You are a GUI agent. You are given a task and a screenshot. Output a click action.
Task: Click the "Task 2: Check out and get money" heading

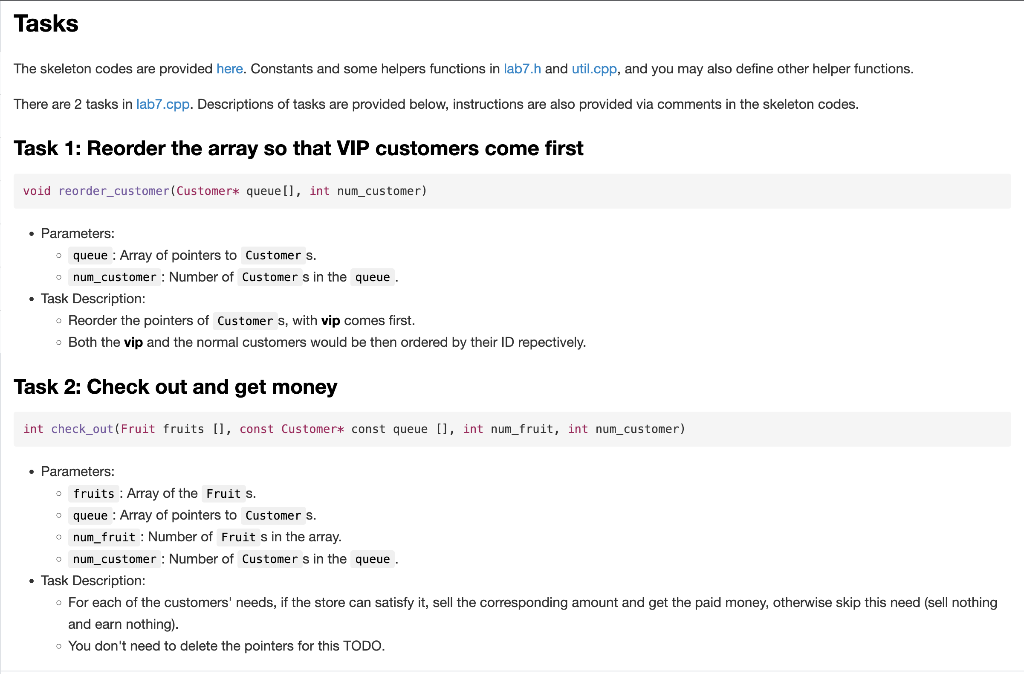tap(176, 387)
